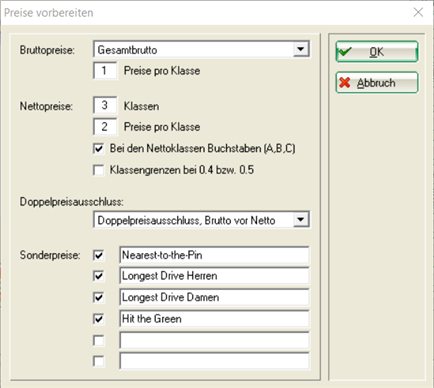Viewport: 434px width, 388px height.
Task: Uncheck the Nearest-to-the-Pin special prize checkbox
Action: click(x=98, y=255)
